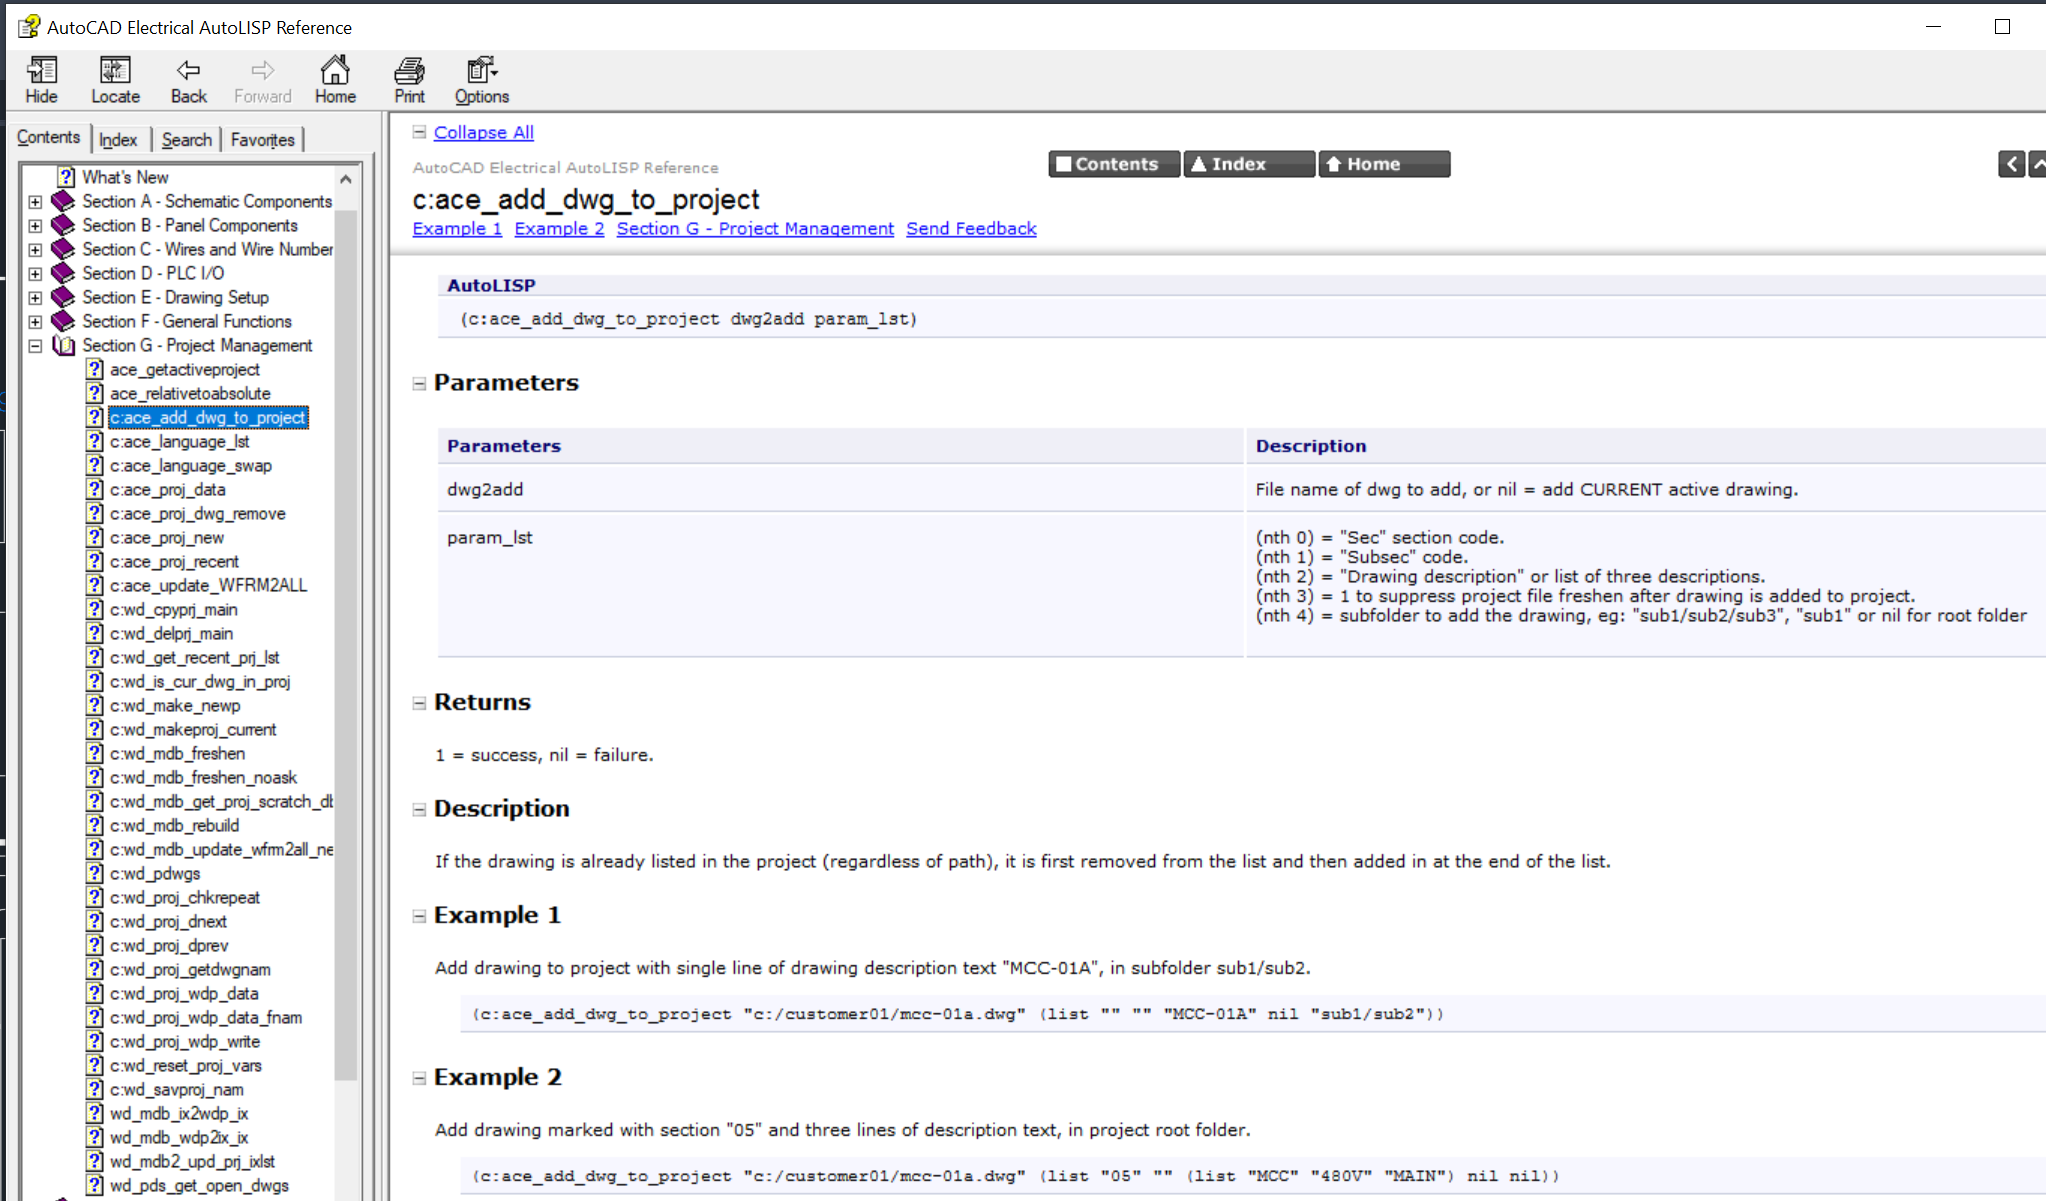Click the contents tree scroll up arrow

[346, 179]
